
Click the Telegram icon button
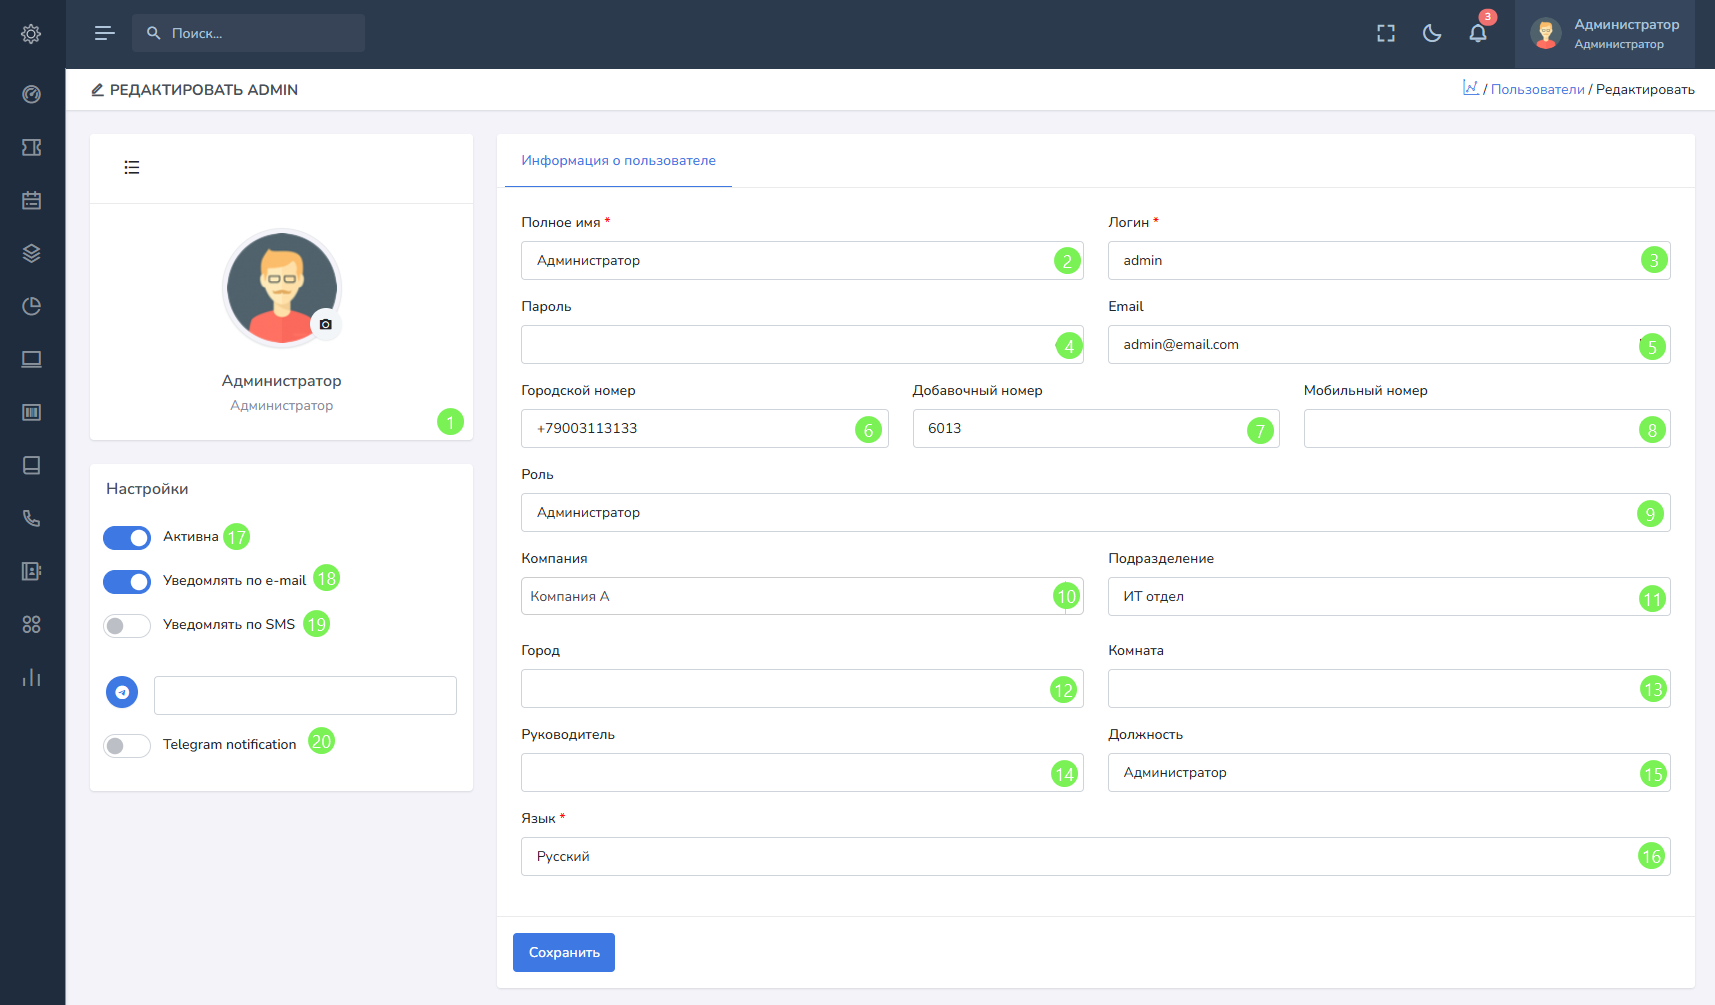point(122,692)
